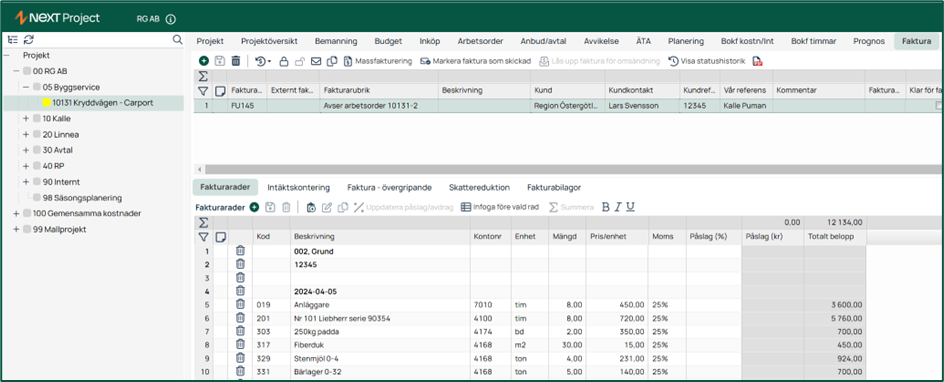The image size is (944, 382).
Task: Tick the checkbox next to 10 Kalle
Action: click(x=37, y=119)
